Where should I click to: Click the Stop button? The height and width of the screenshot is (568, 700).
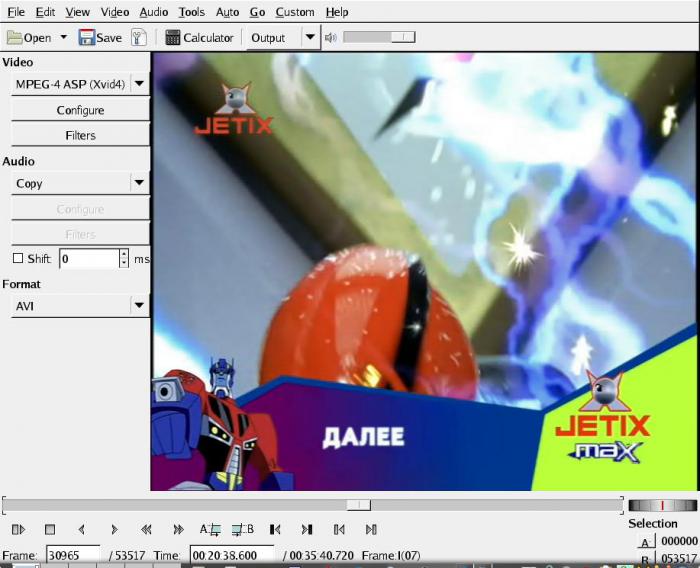coord(50,530)
